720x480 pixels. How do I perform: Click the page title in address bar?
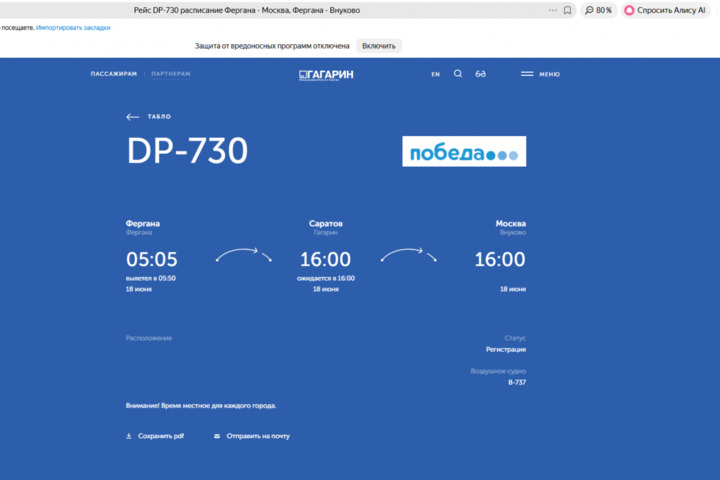[247, 10]
